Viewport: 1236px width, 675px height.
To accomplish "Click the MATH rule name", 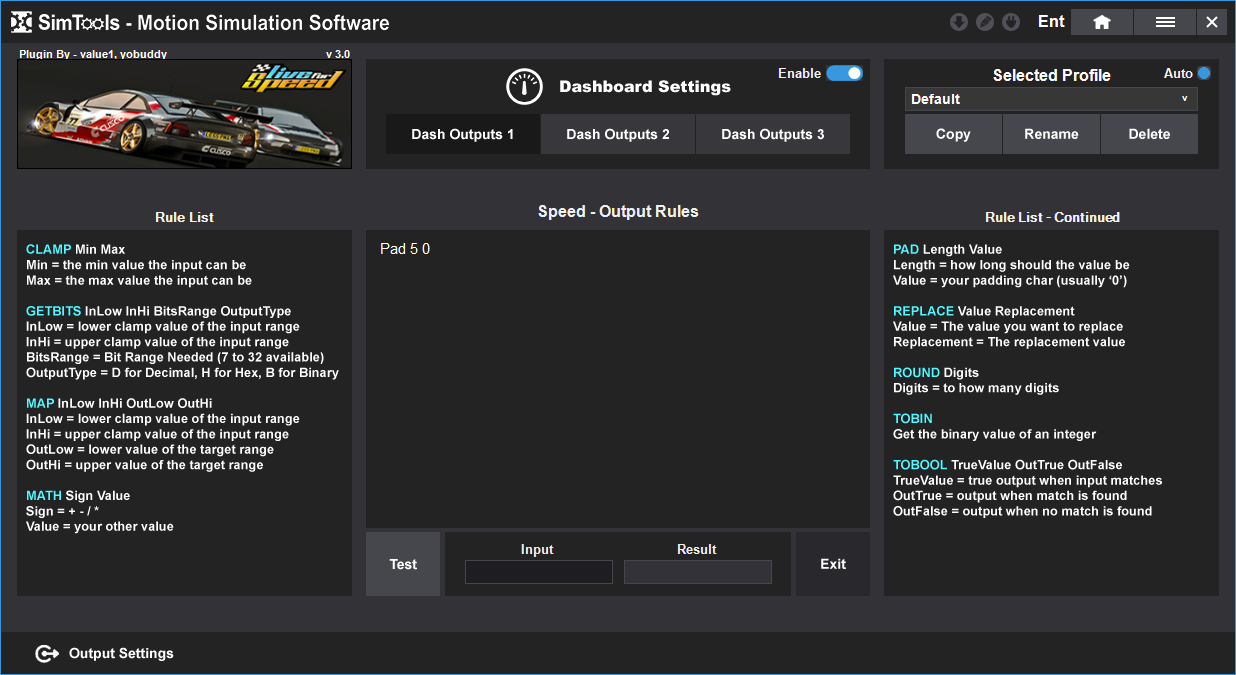I will (44, 496).
